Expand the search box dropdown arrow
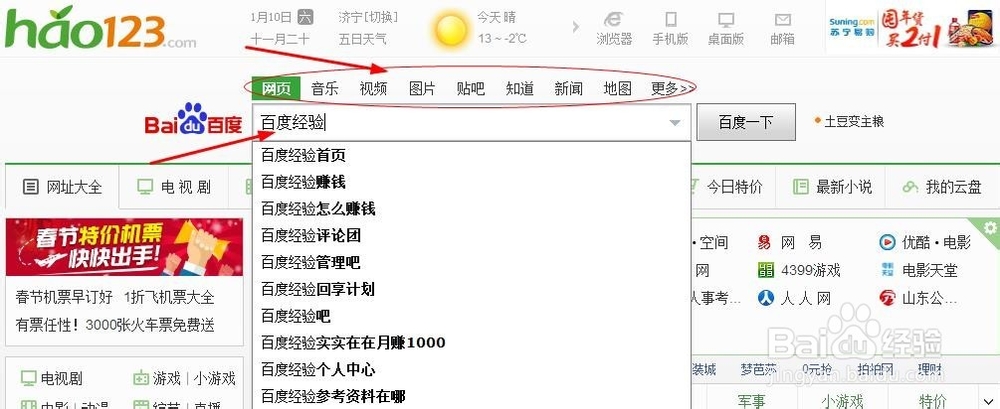Screen dimensions: 1000x409 [675, 123]
